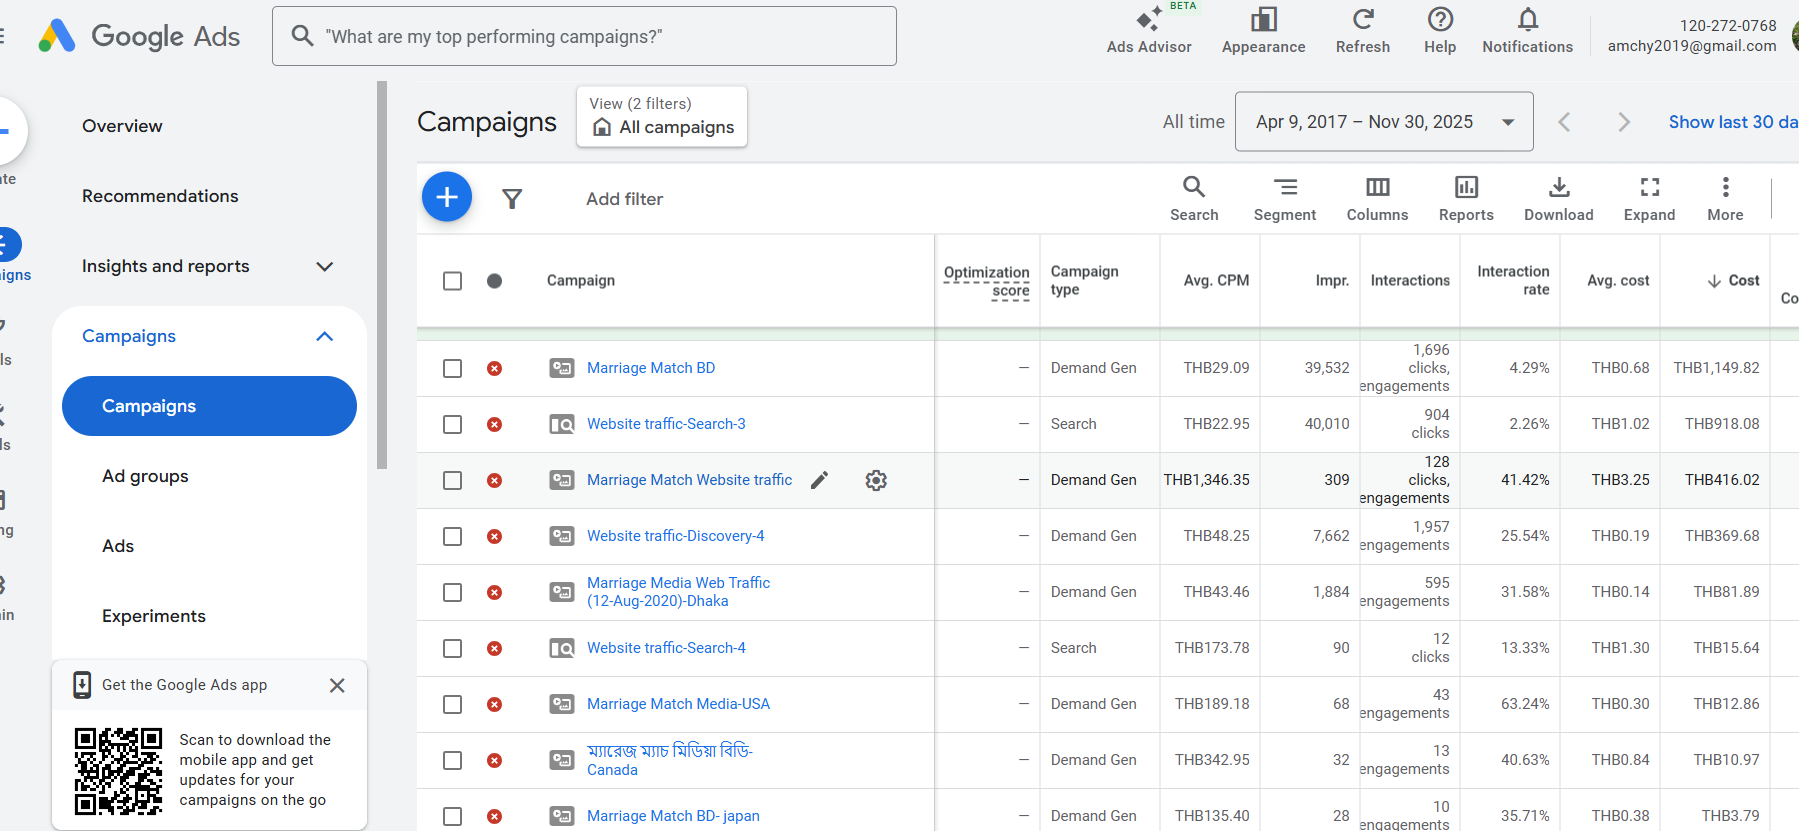Screen dimensions: 1799x831
Task: Check the Marriage Match BD row checkbox
Action: coord(453,368)
